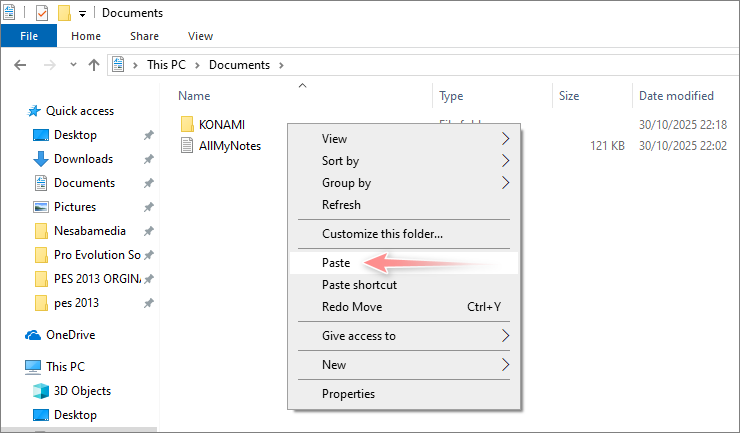The height and width of the screenshot is (433, 740).
Task: Click the Properties quick access toolbar icon
Action: coord(42,13)
